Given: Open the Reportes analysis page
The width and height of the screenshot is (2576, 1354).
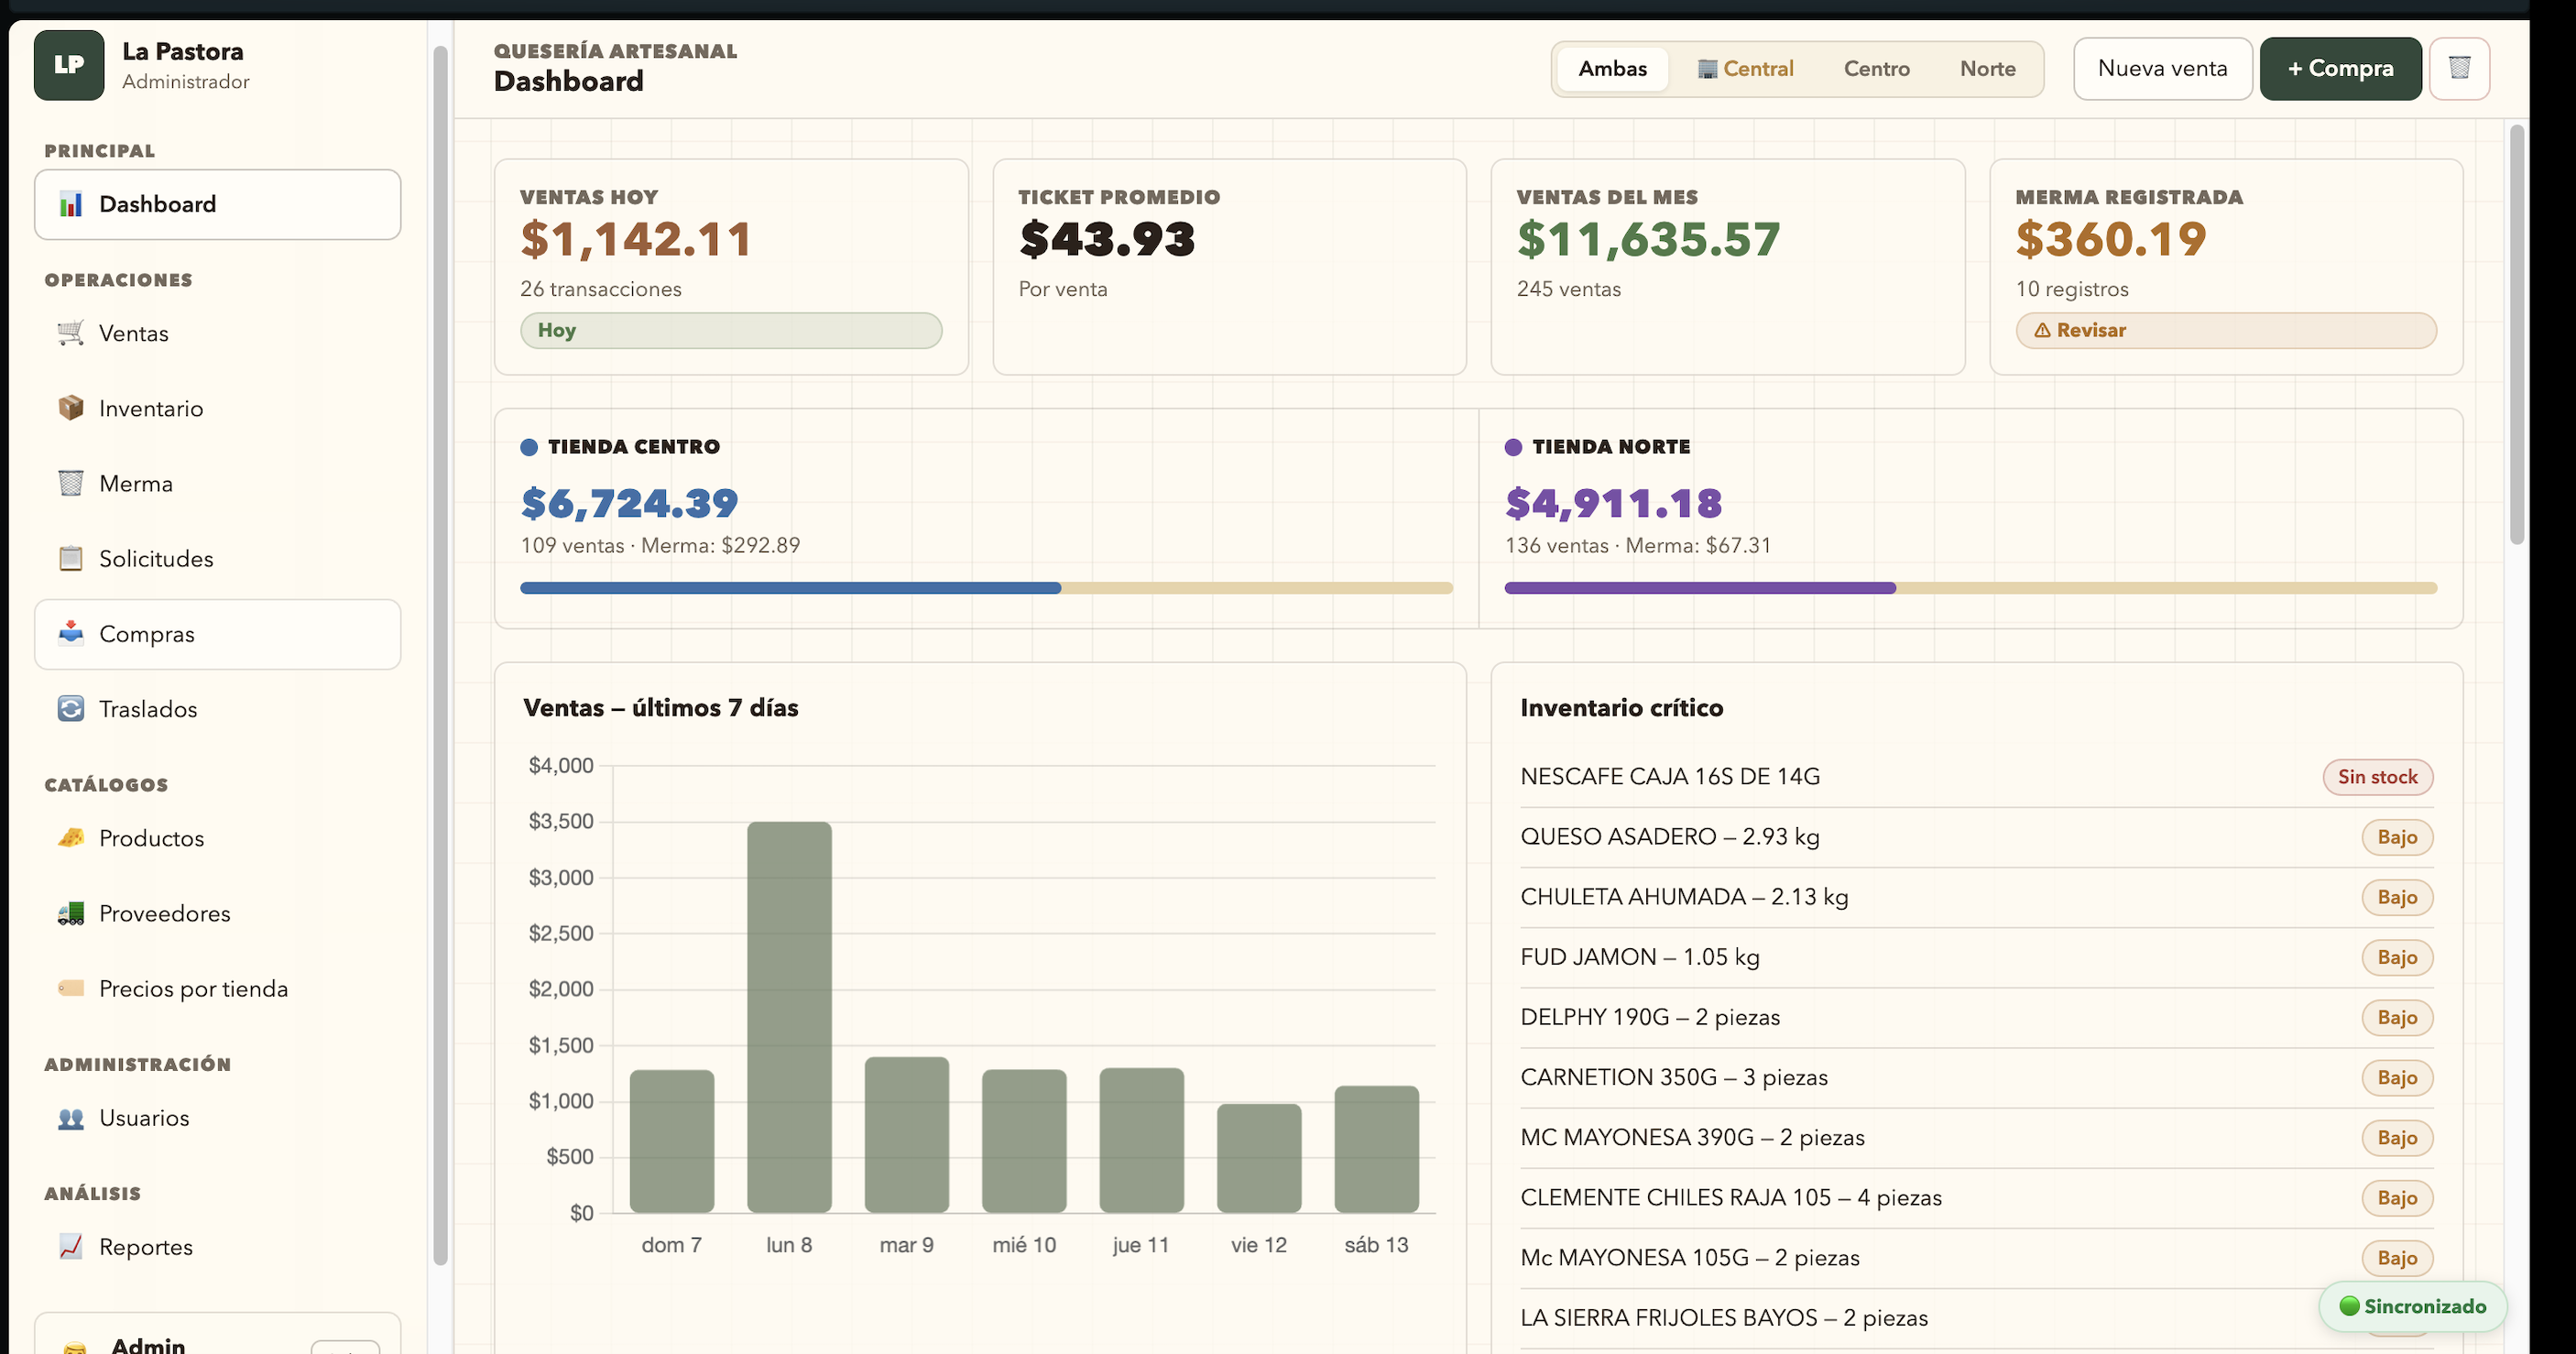Looking at the screenshot, I should (x=218, y=1247).
